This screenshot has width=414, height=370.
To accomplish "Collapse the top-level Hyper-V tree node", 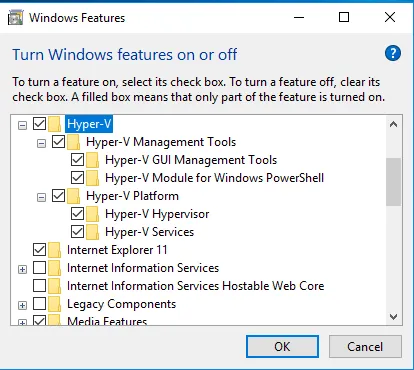I will [22, 126].
